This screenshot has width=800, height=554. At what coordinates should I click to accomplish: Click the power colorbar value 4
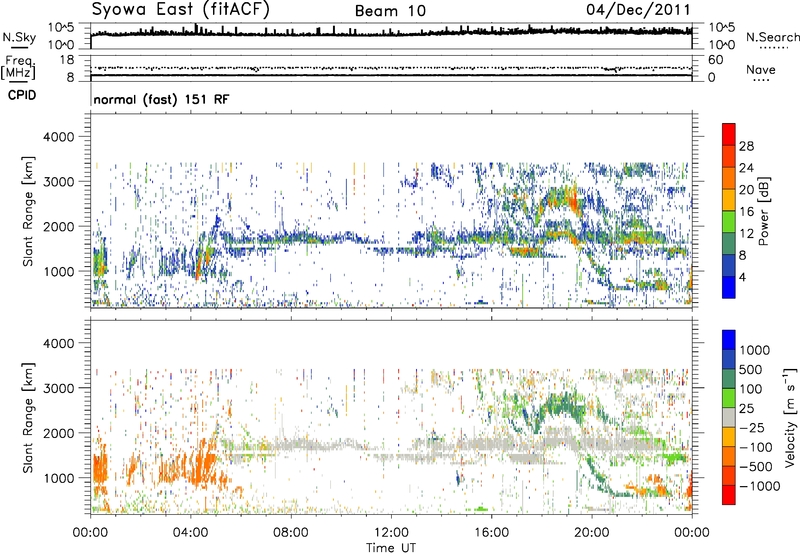(743, 277)
